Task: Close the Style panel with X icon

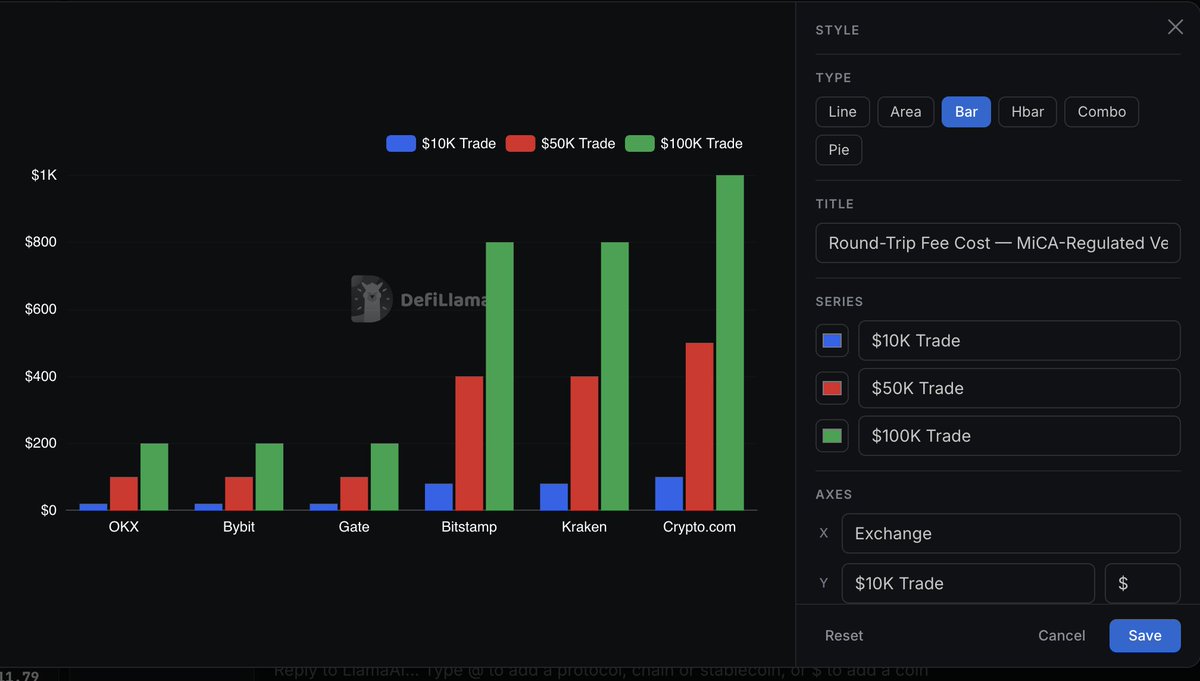Action: click(x=1175, y=27)
